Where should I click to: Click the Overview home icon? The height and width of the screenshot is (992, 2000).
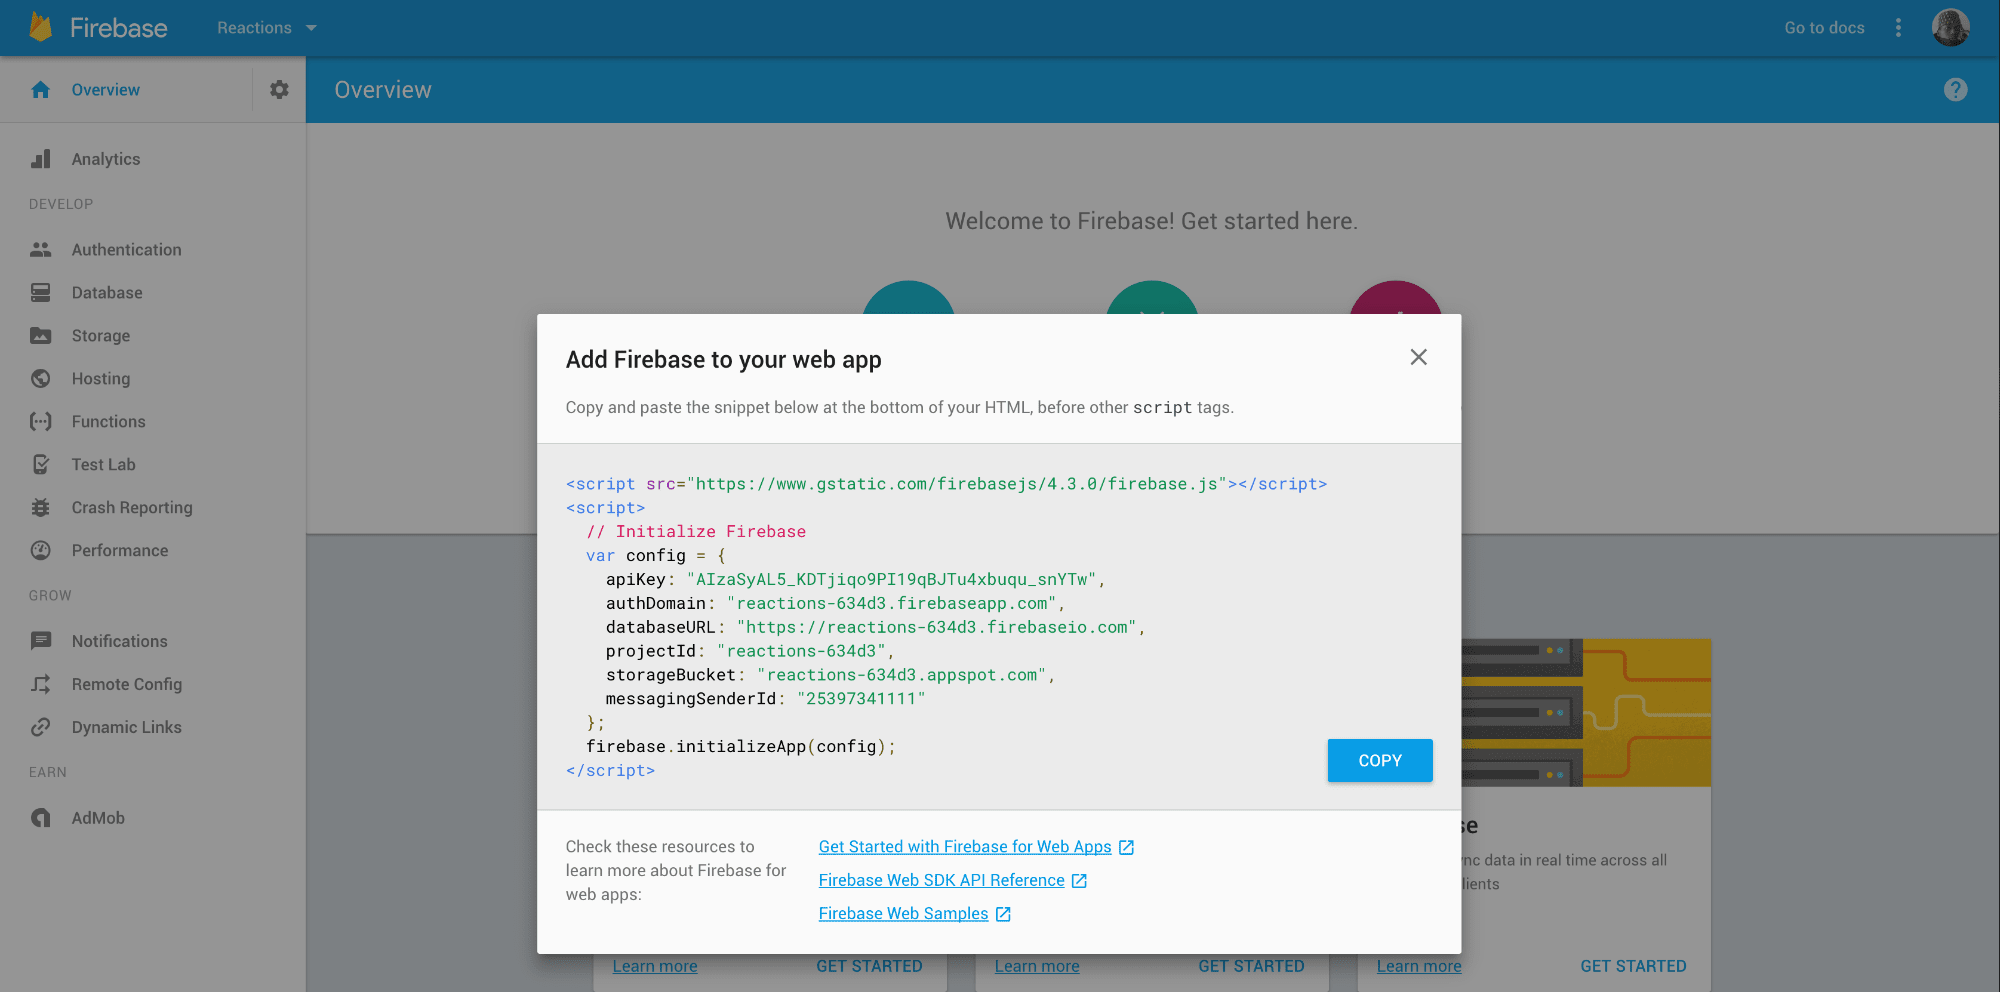click(40, 90)
